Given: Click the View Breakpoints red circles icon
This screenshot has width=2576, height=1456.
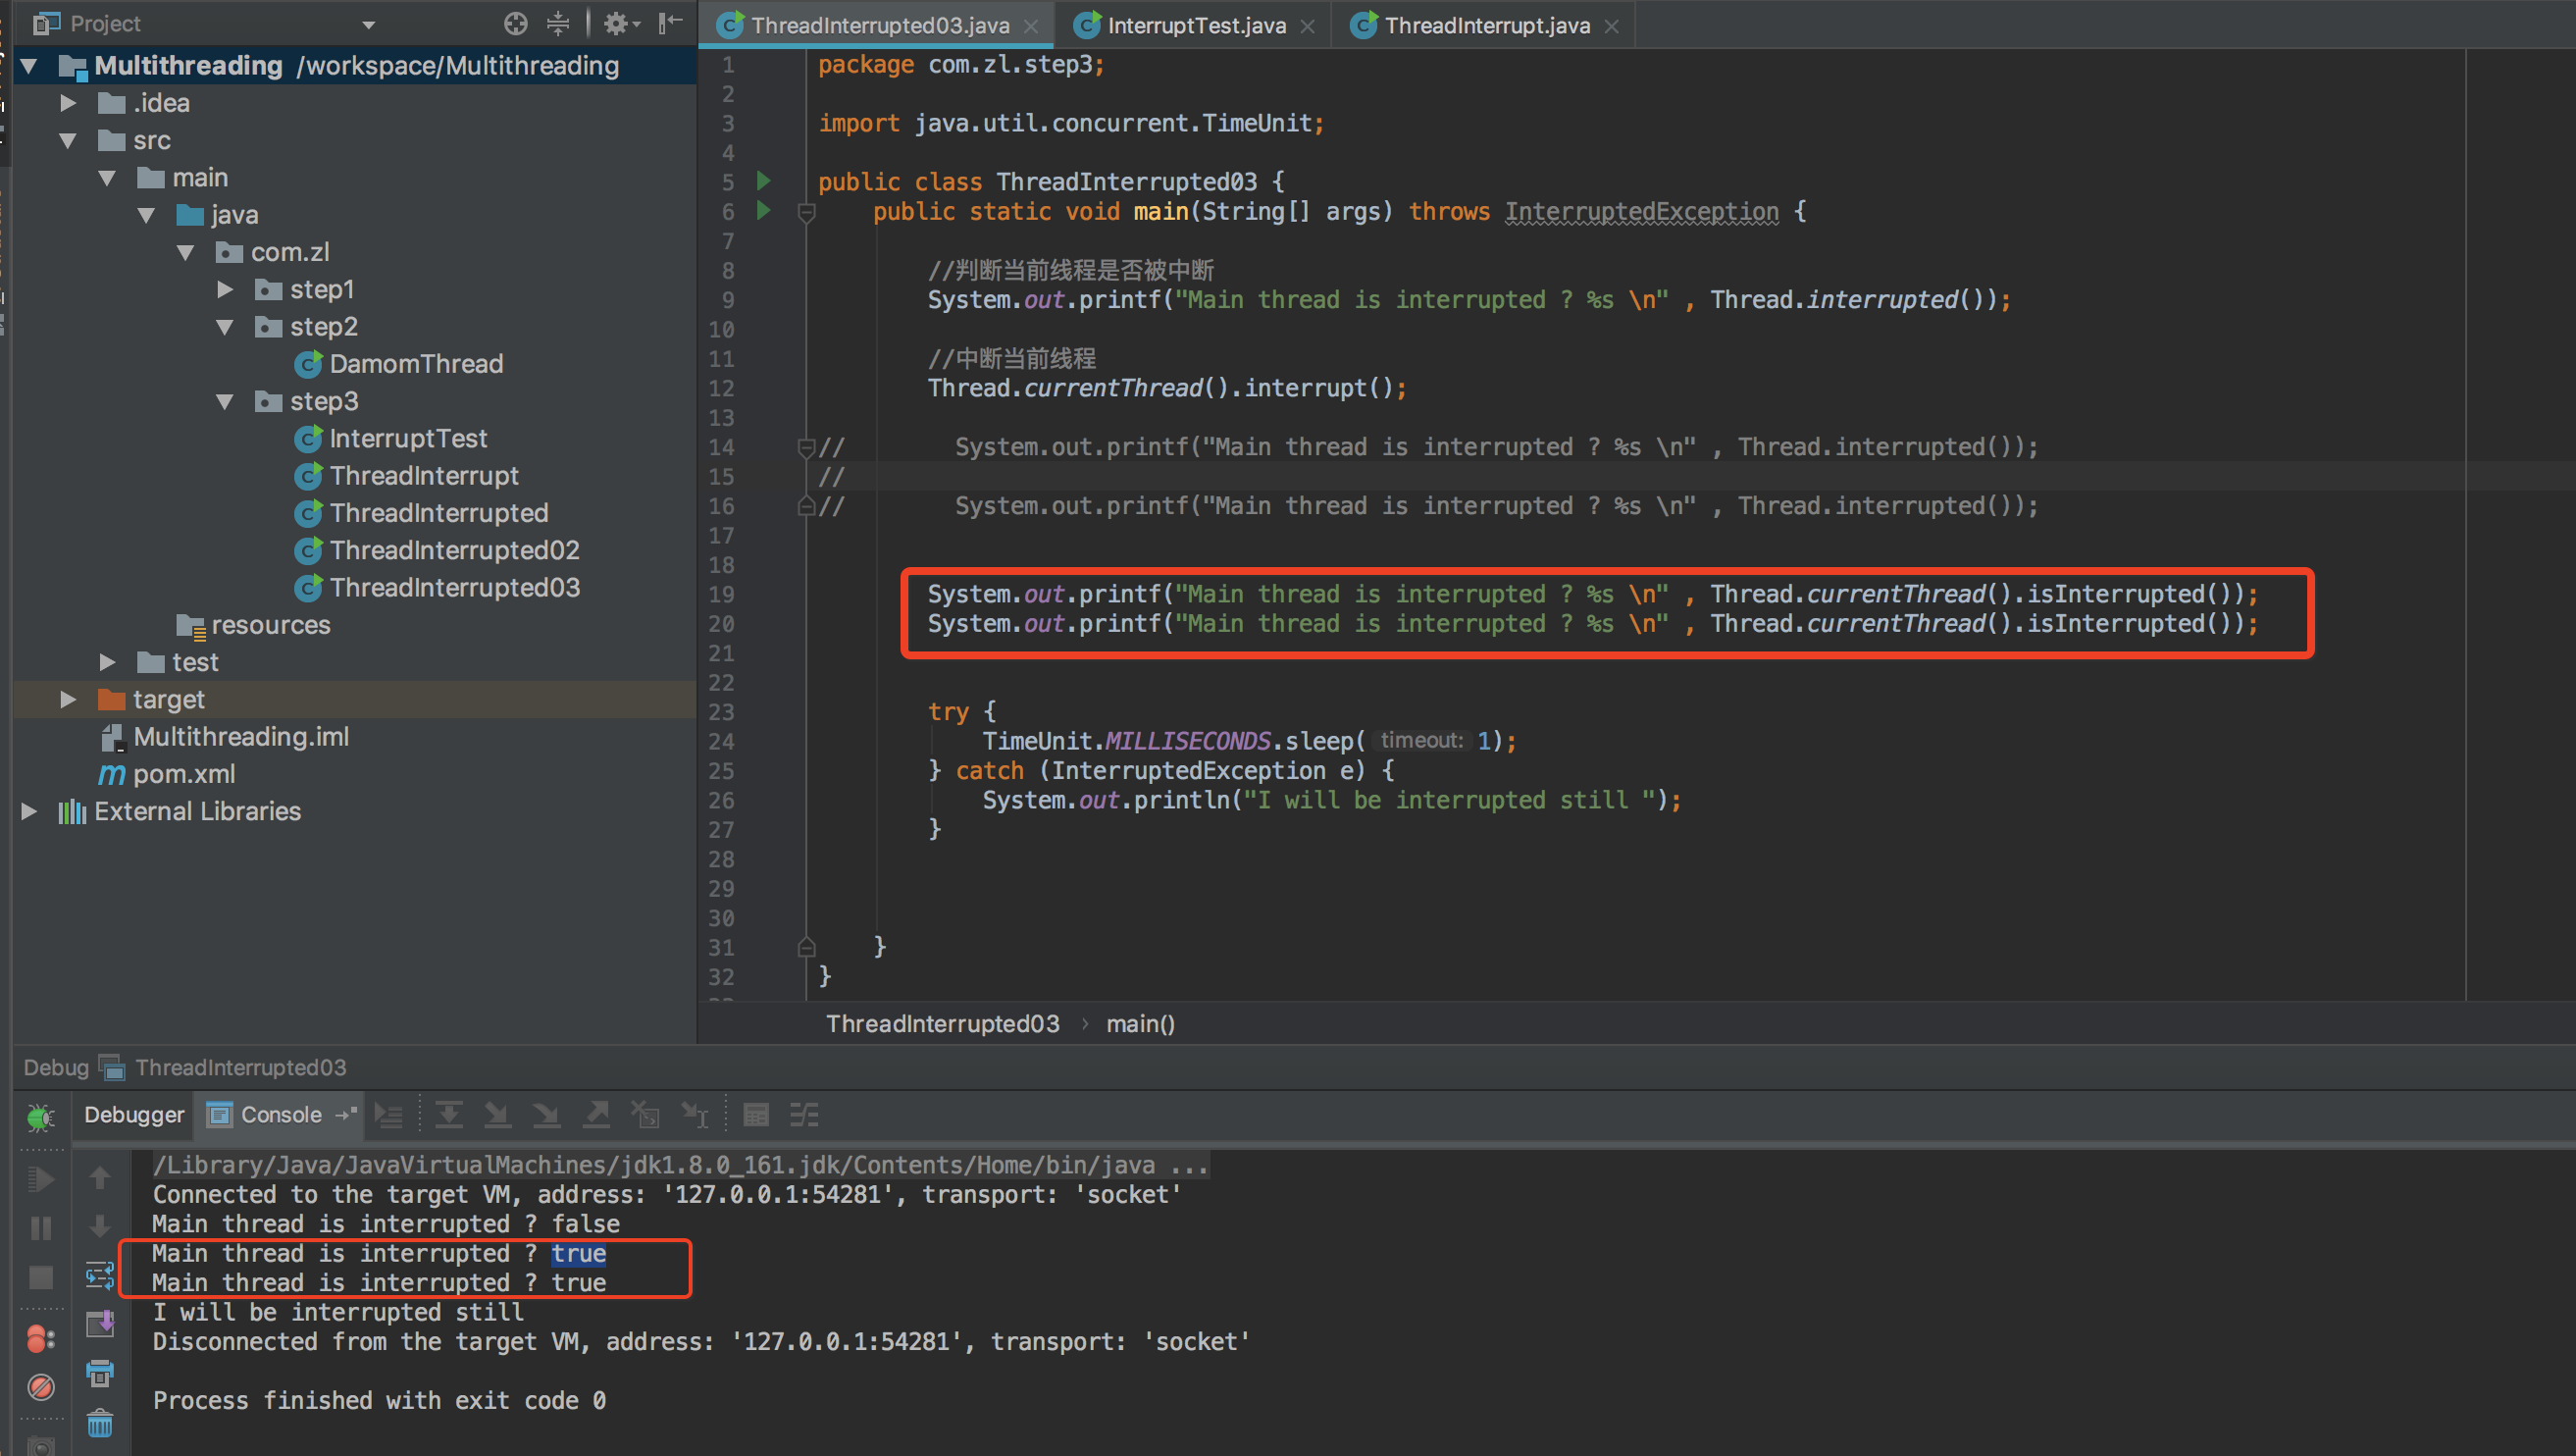Looking at the screenshot, I should coord(40,1338).
